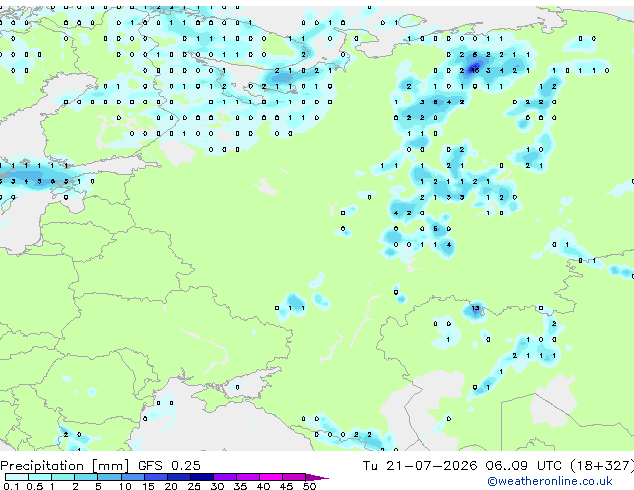
Task: Select the 30–35 mm violet legend swatch
Action: click(224, 477)
